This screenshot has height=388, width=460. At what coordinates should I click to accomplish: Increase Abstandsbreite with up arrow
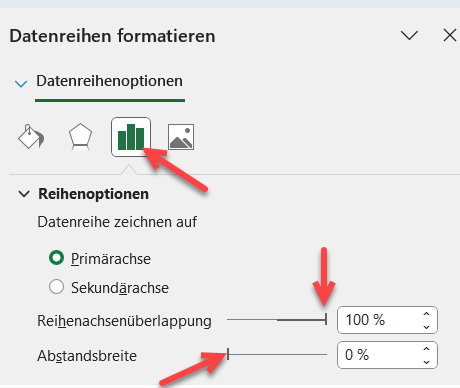tap(426, 349)
